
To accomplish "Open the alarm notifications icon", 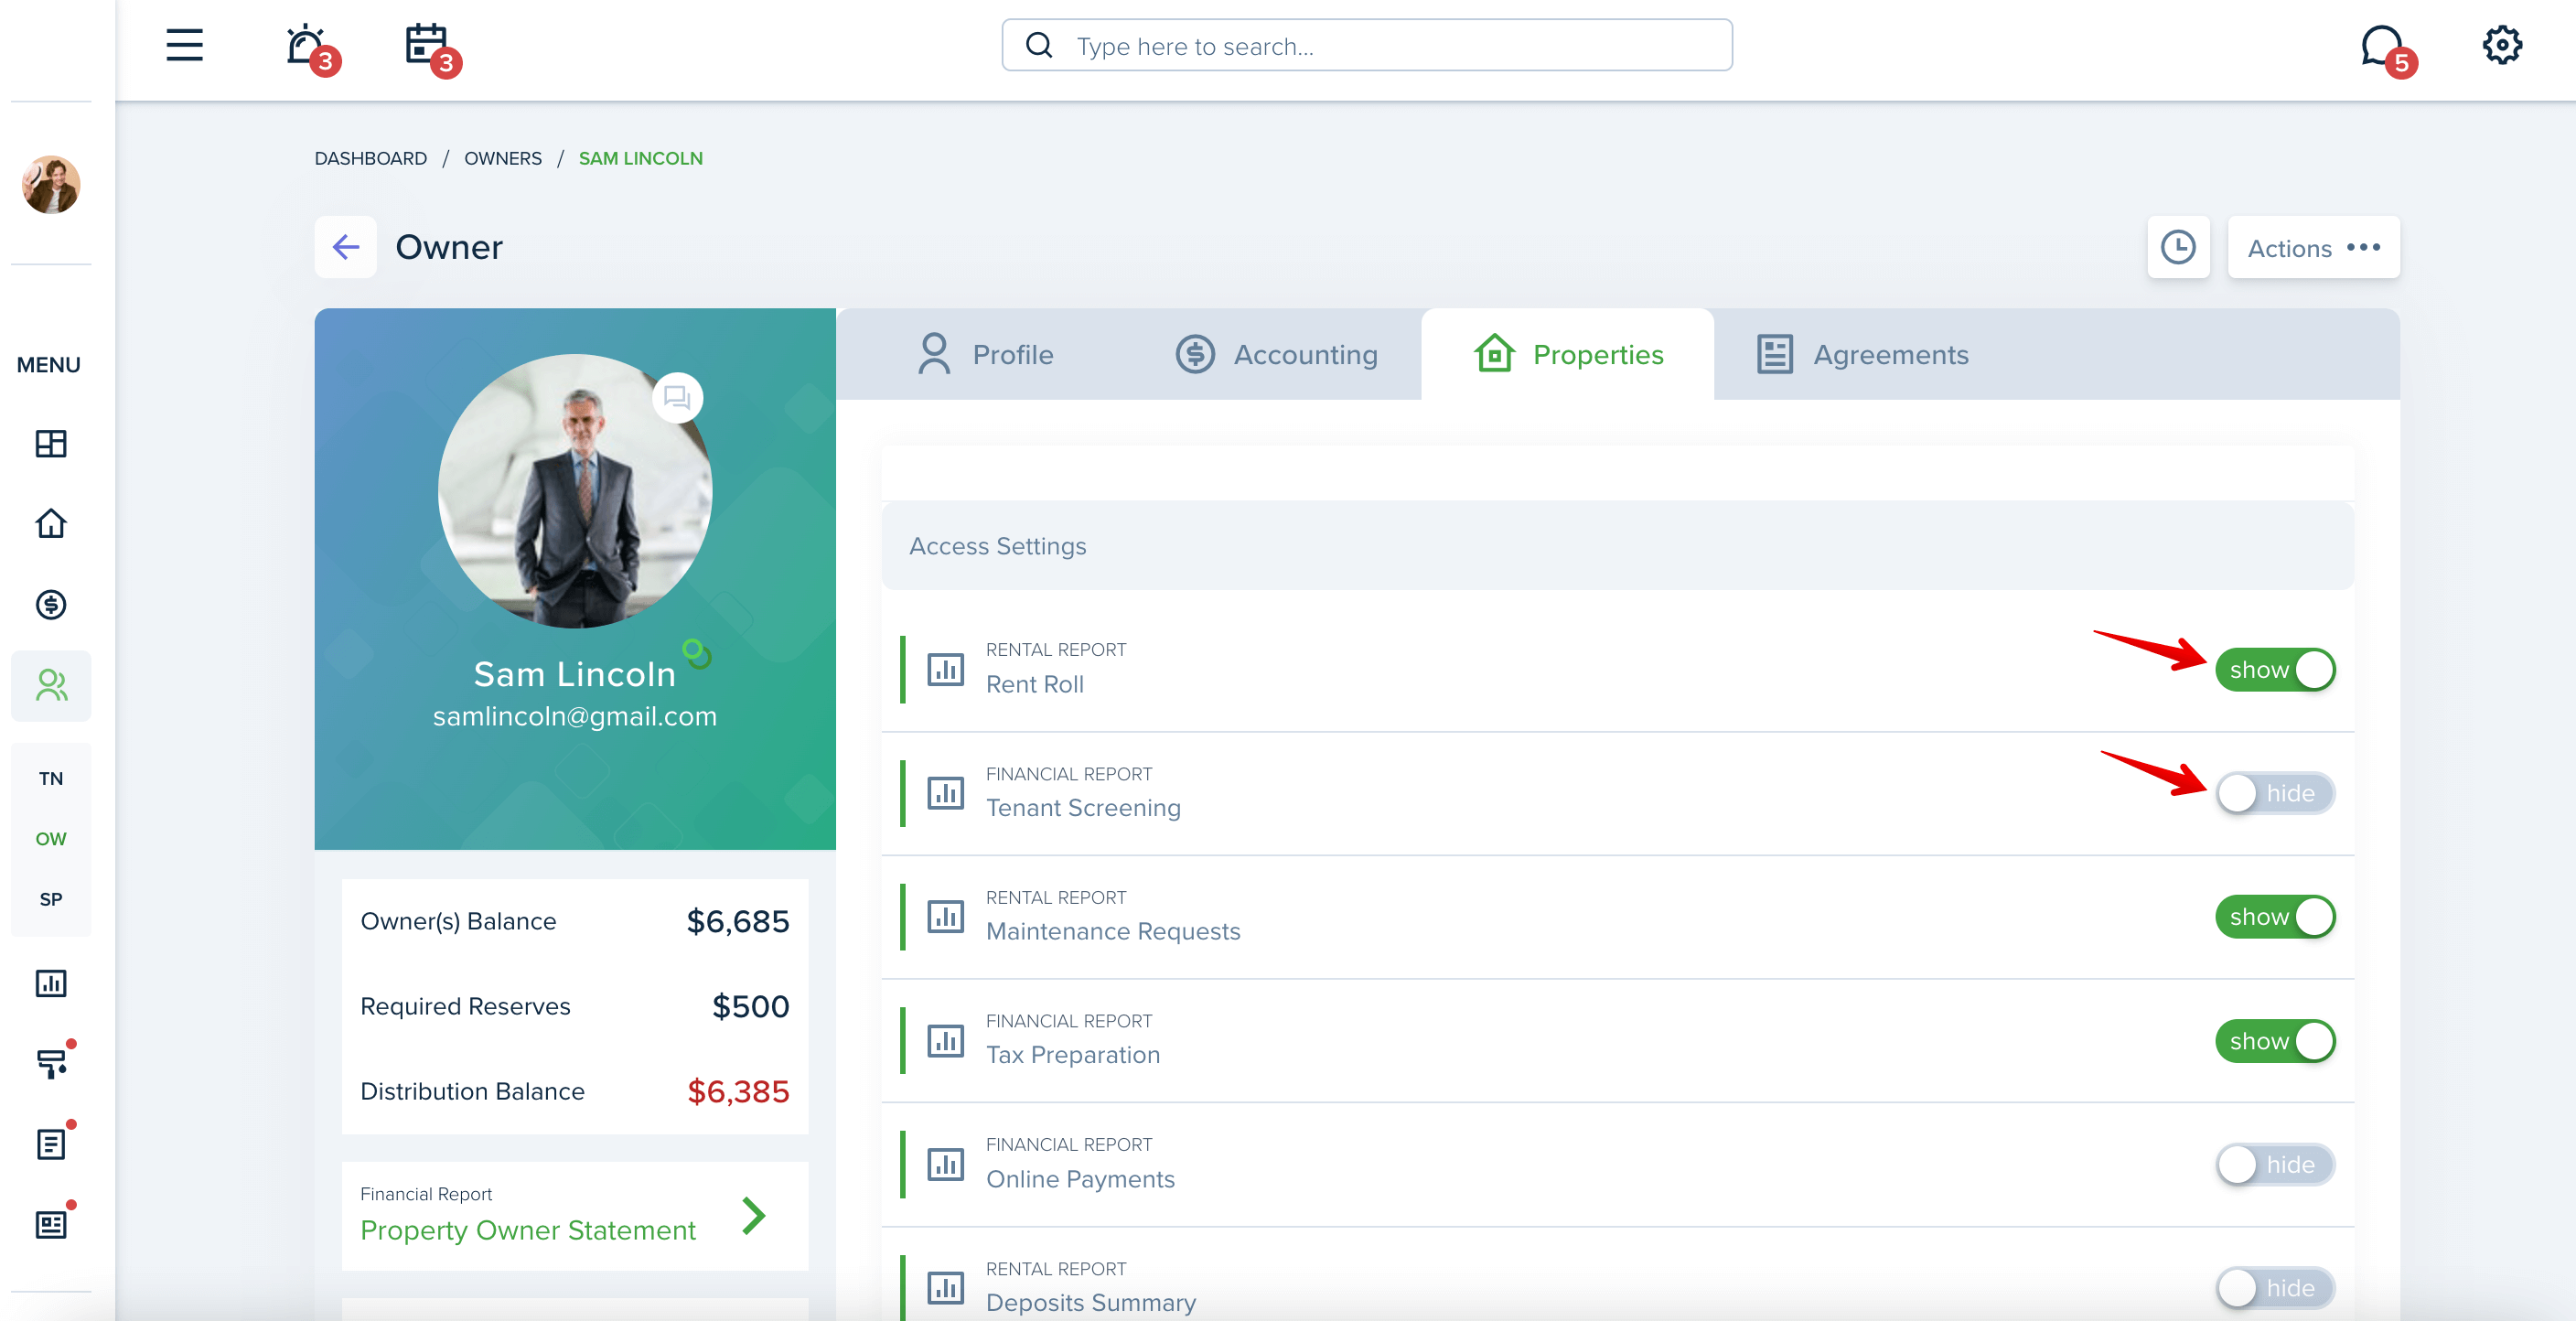I will pyautogui.click(x=307, y=47).
